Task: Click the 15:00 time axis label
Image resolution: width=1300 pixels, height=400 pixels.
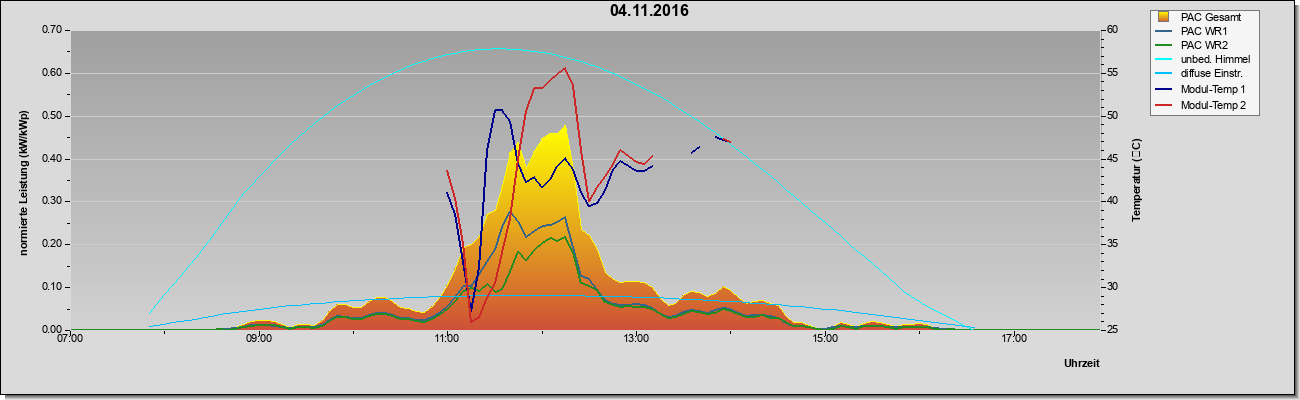Action: coord(825,339)
